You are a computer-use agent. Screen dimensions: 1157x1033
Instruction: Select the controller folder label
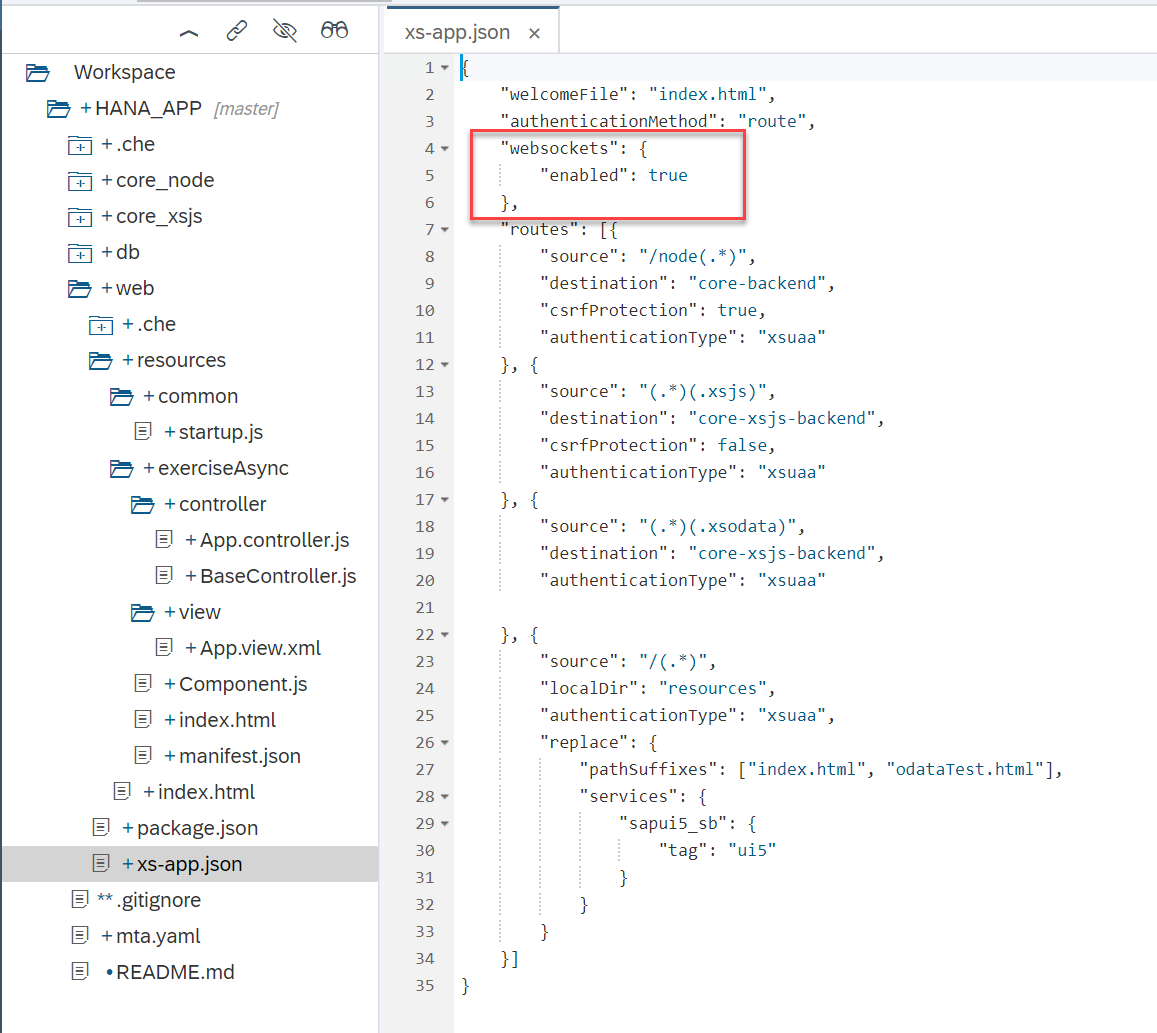pyautogui.click(x=223, y=504)
